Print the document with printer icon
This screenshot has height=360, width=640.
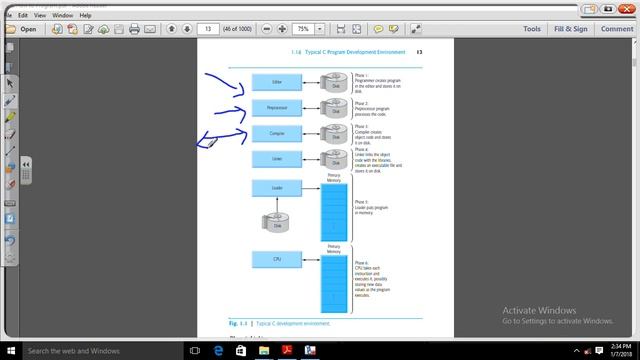pyautogui.click(x=134, y=29)
